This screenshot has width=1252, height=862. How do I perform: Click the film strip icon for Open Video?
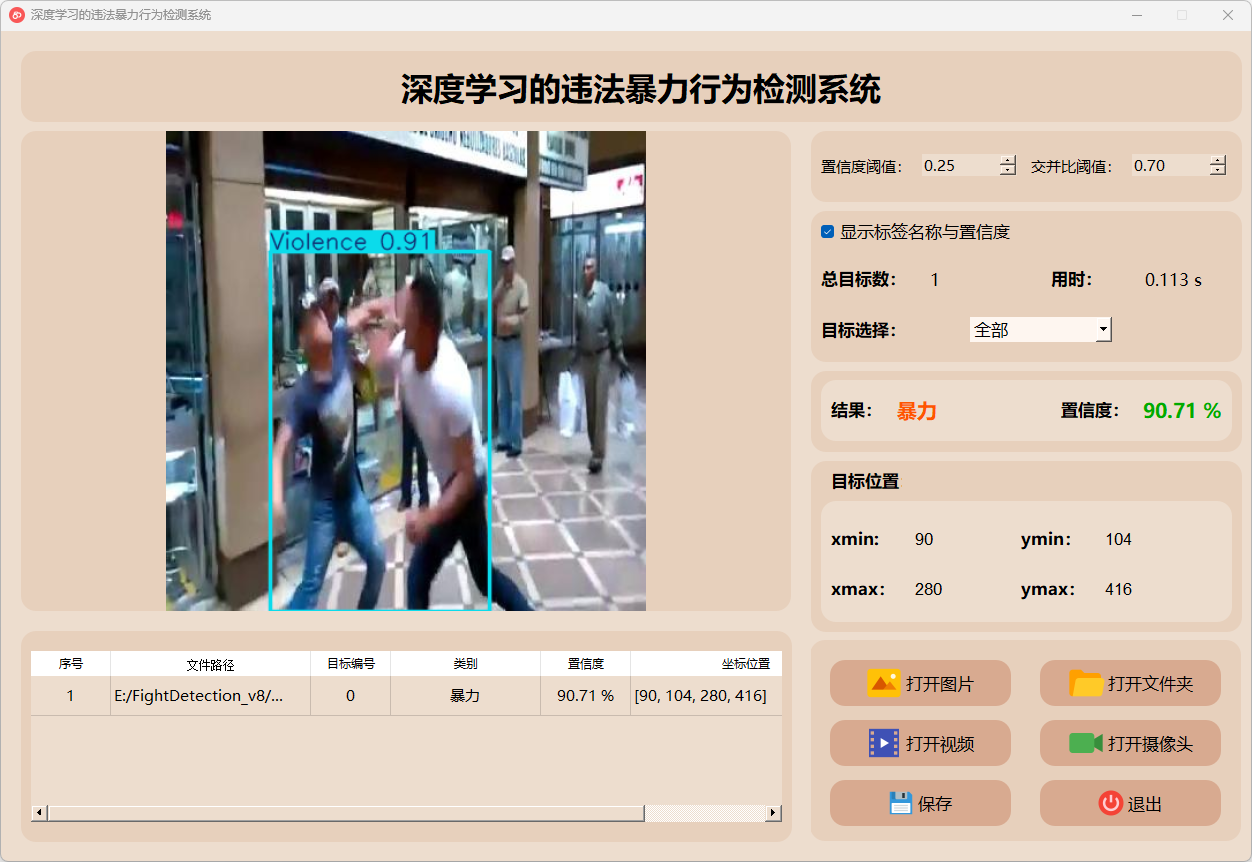click(x=883, y=743)
